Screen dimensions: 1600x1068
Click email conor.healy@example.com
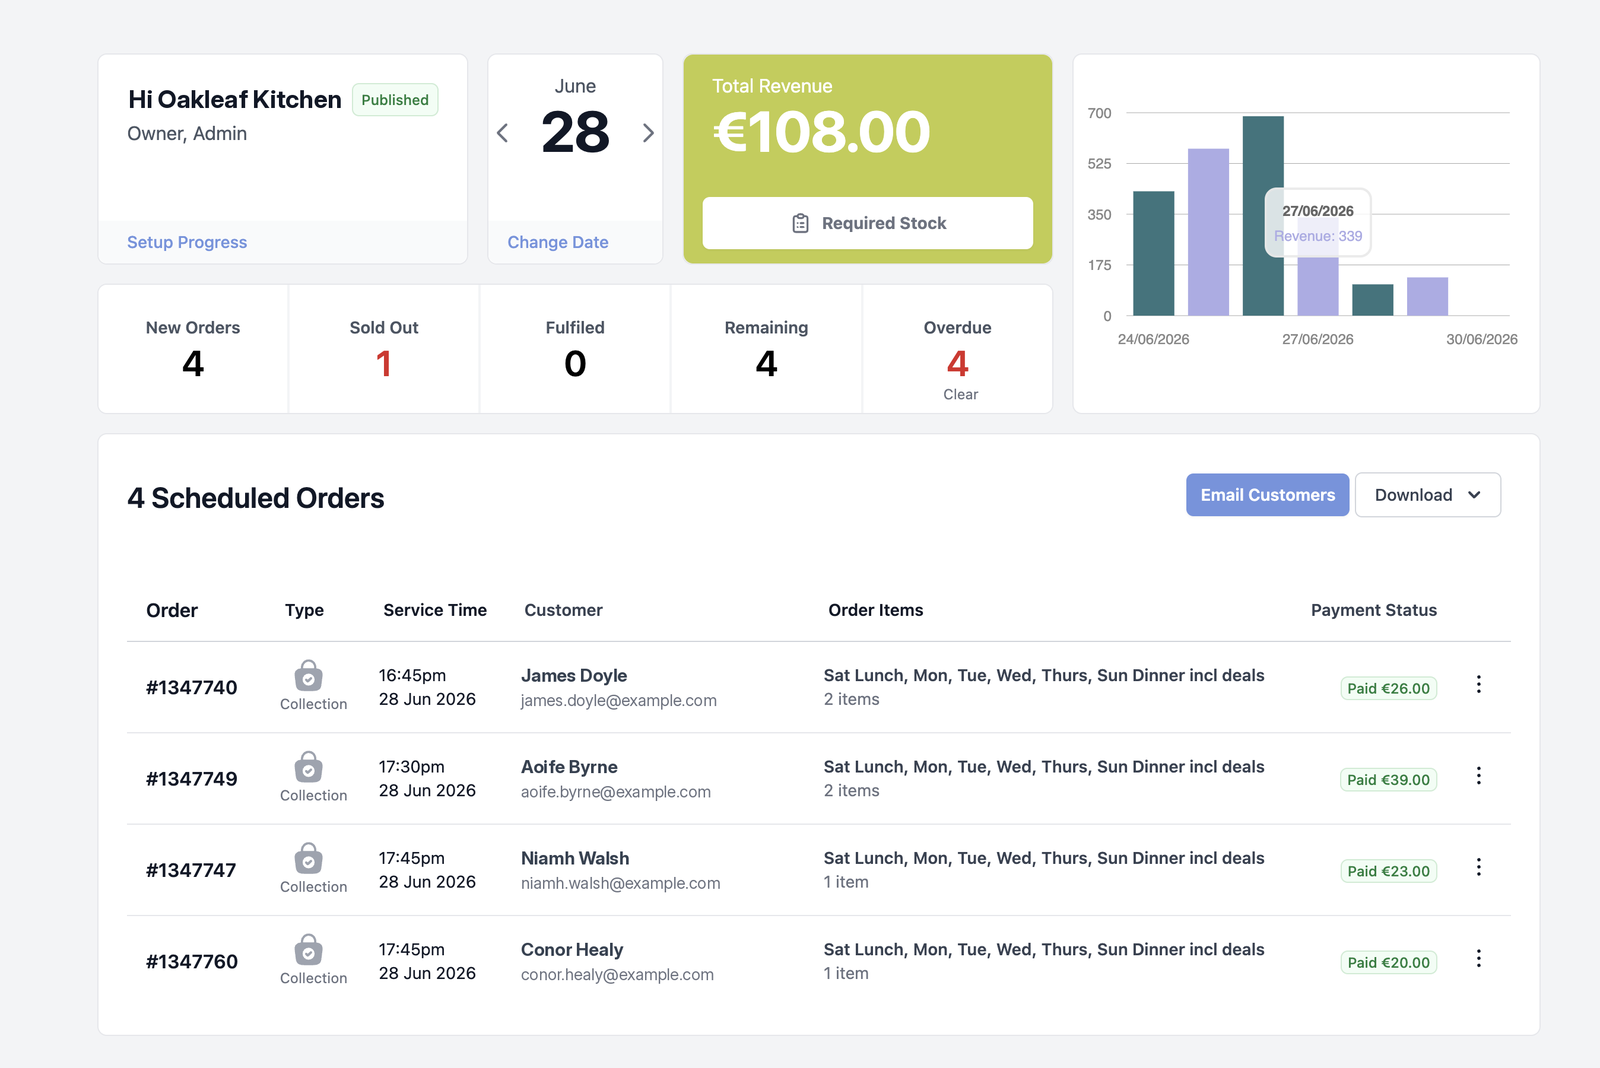(x=617, y=975)
